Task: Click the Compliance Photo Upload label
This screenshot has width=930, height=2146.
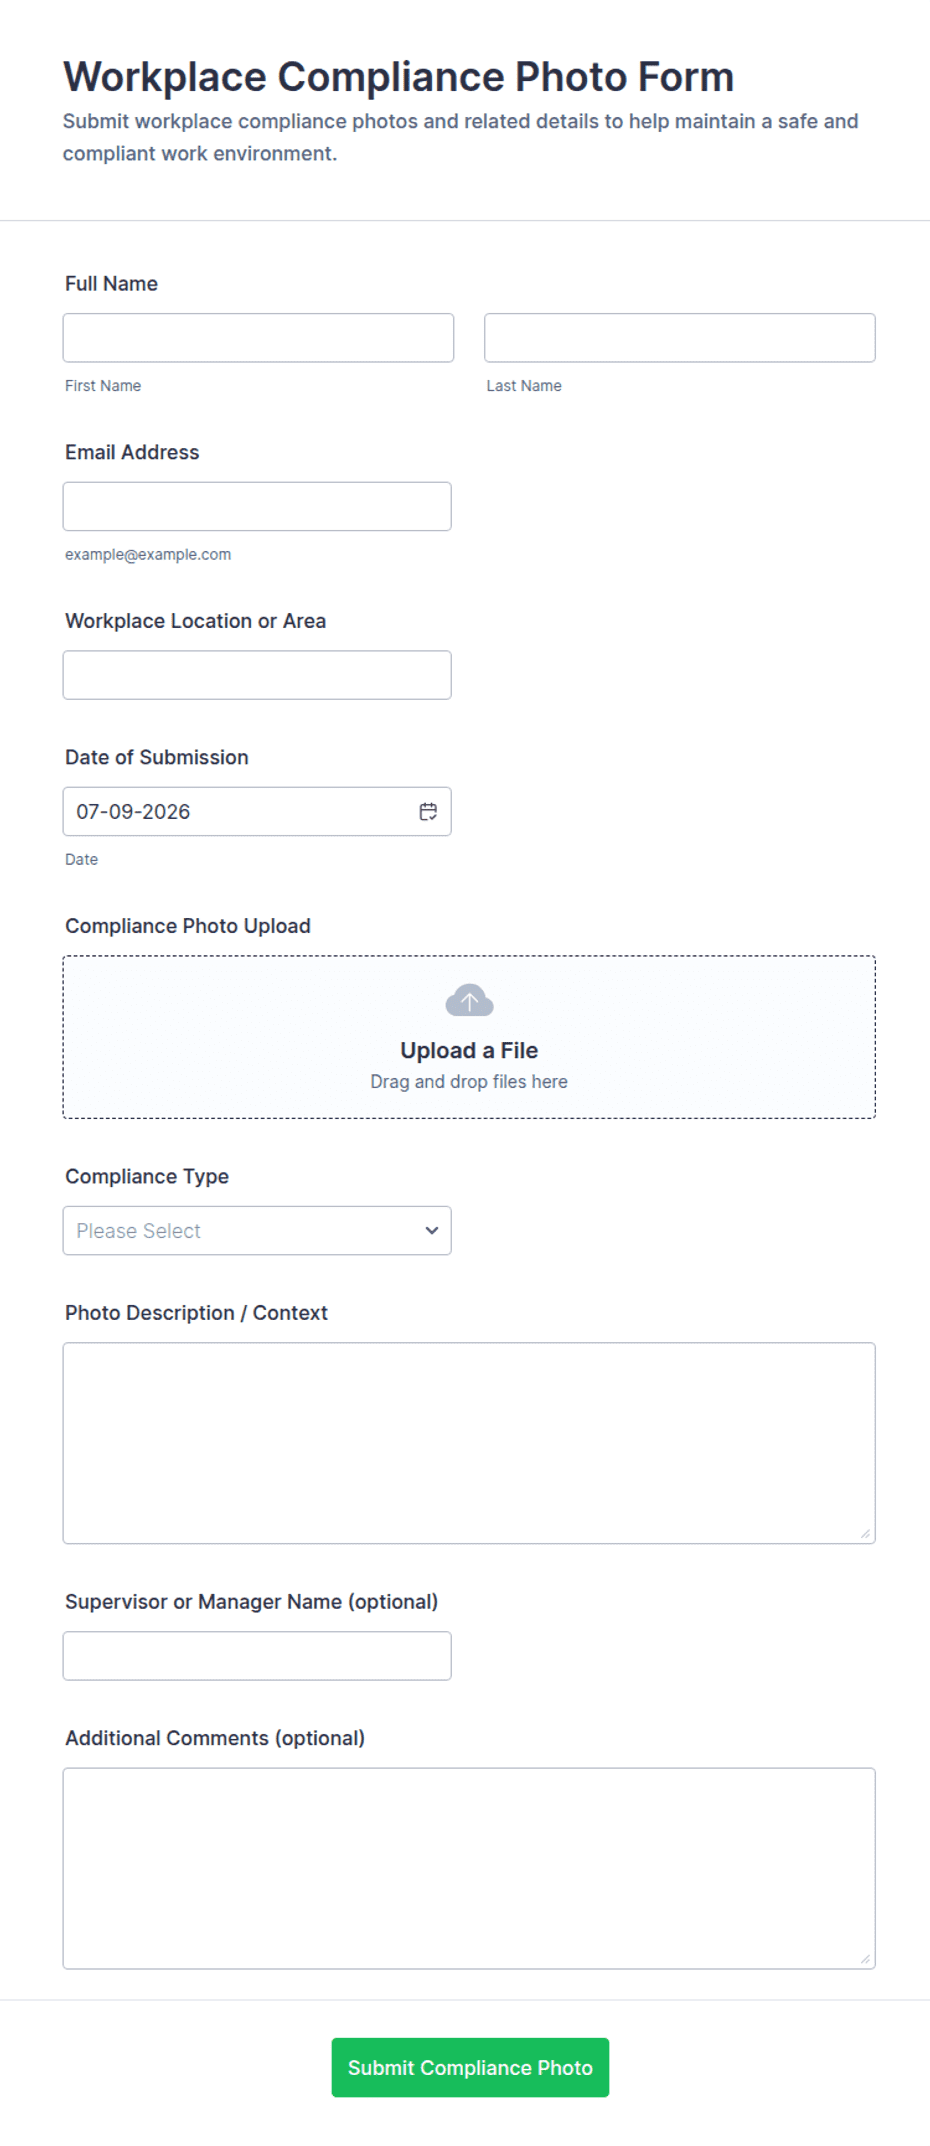Action: click(188, 926)
